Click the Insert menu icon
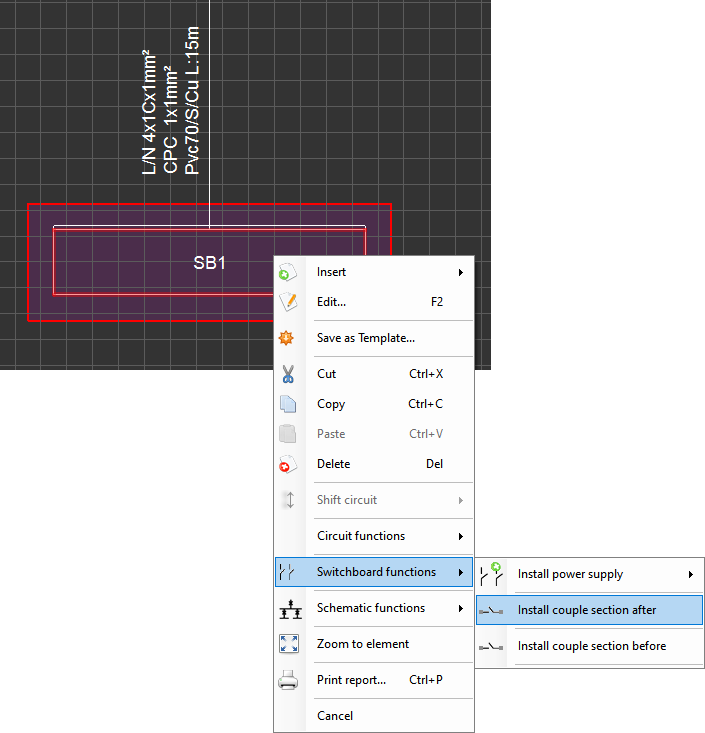Screen dimensions: 705x733 pyautogui.click(x=288, y=273)
